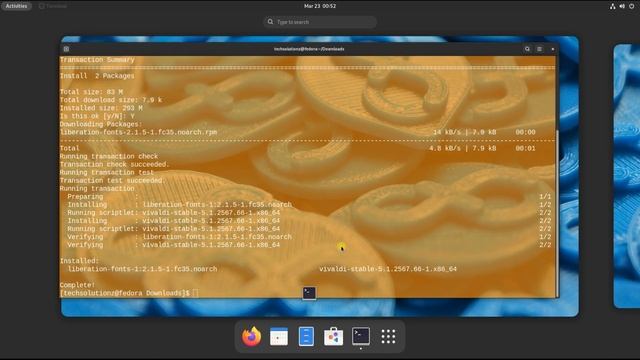Viewport: 640px width, 360px height.
Task: Click the 'Transaction Summary' text
Action: tap(97, 60)
